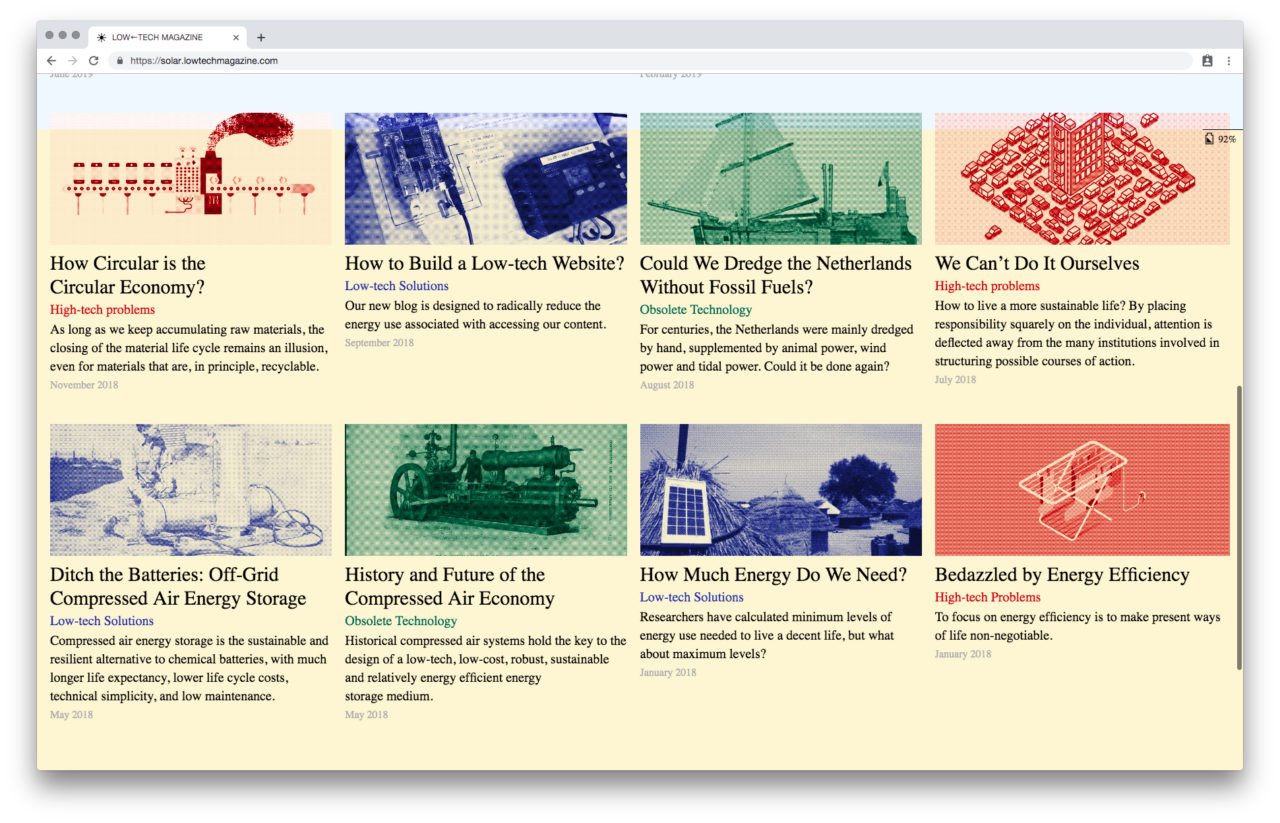Open 'How Much Energy Do We Need?' article
Image resolution: width=1280 pixels, height=823 pixels.
point(773,575)
